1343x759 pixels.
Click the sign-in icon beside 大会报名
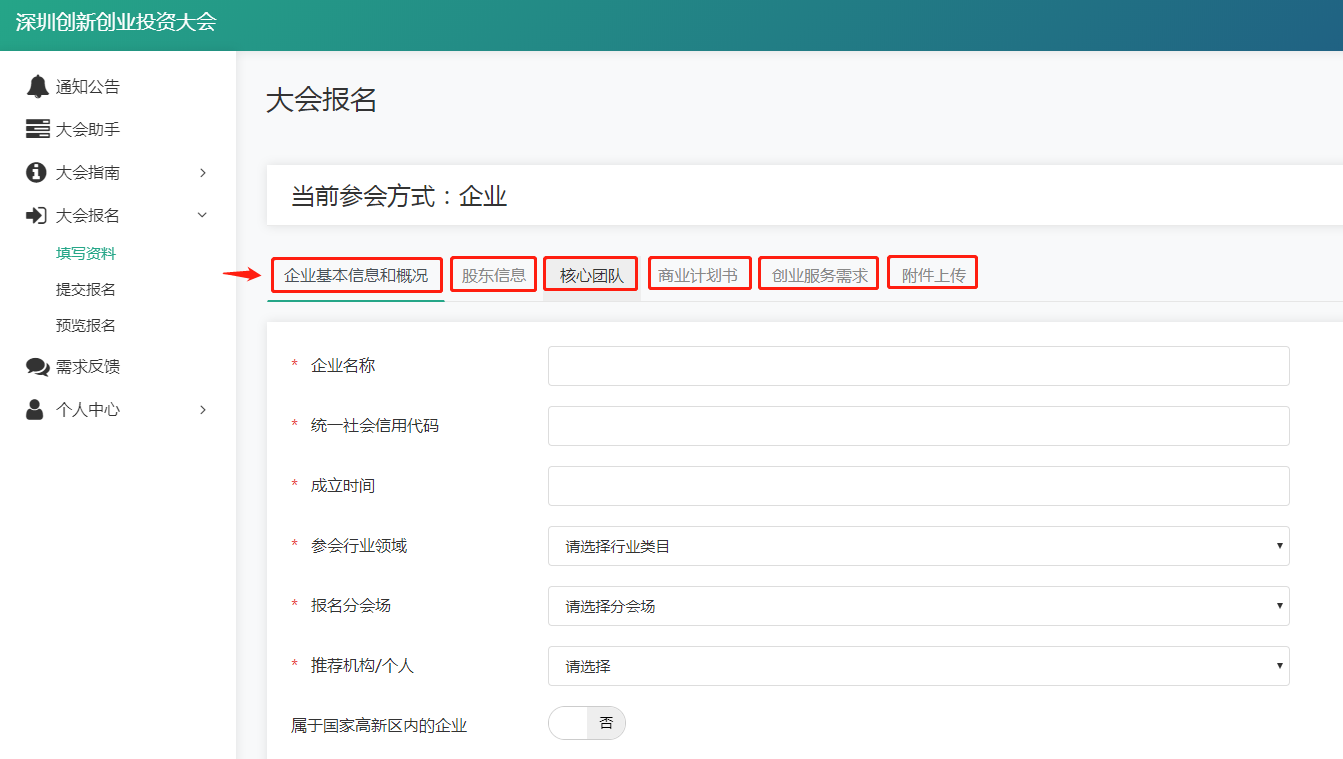tap(37, 216)
